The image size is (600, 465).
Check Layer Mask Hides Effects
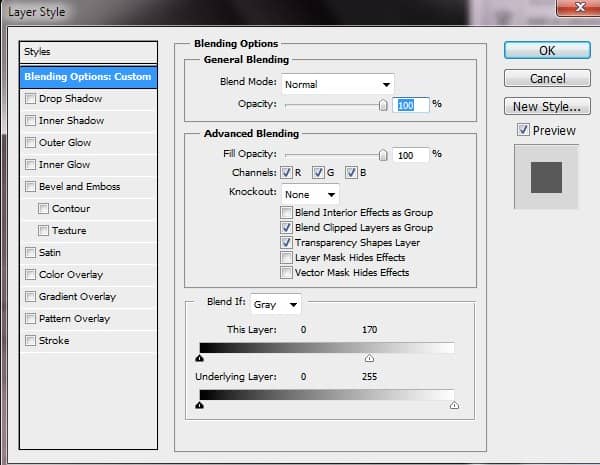[286, 258]
